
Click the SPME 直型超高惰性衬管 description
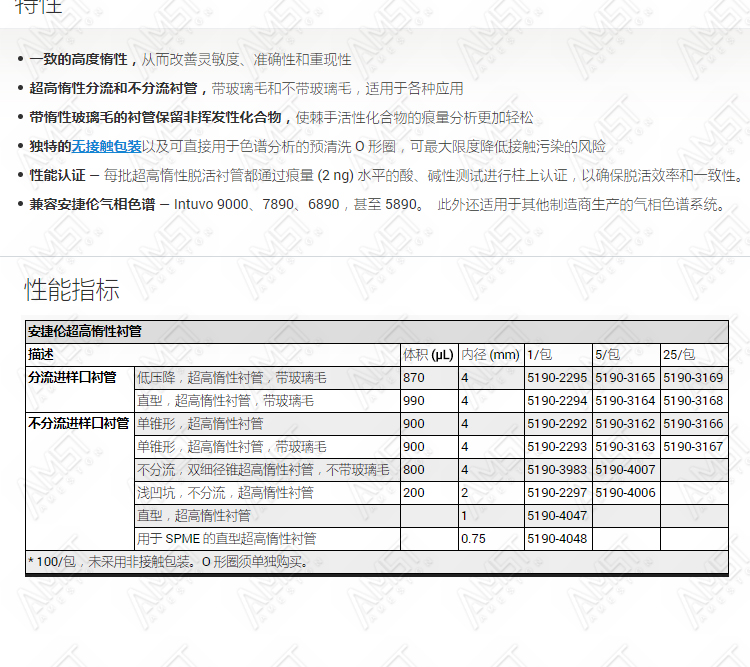click(227, 539)
